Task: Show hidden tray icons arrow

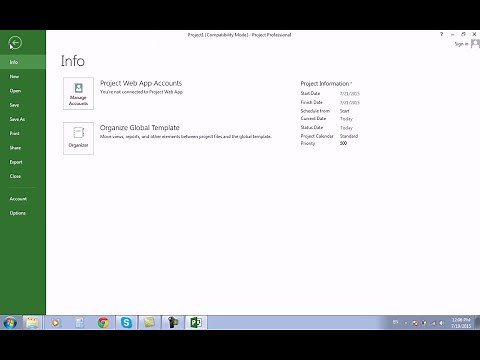Action: pos(406,323)
